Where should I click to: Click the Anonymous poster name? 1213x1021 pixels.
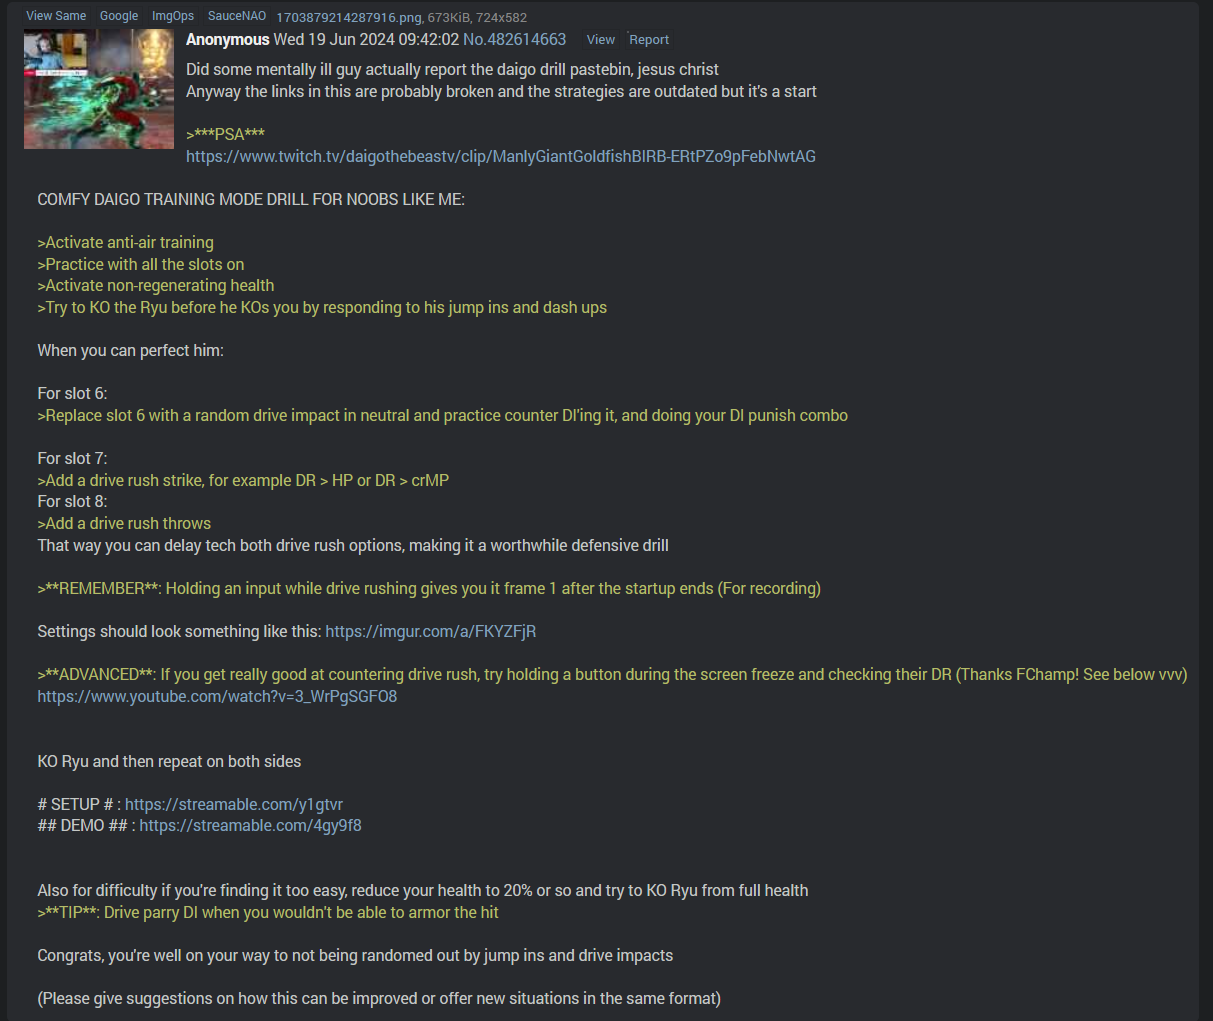click(x=228, y=40)
